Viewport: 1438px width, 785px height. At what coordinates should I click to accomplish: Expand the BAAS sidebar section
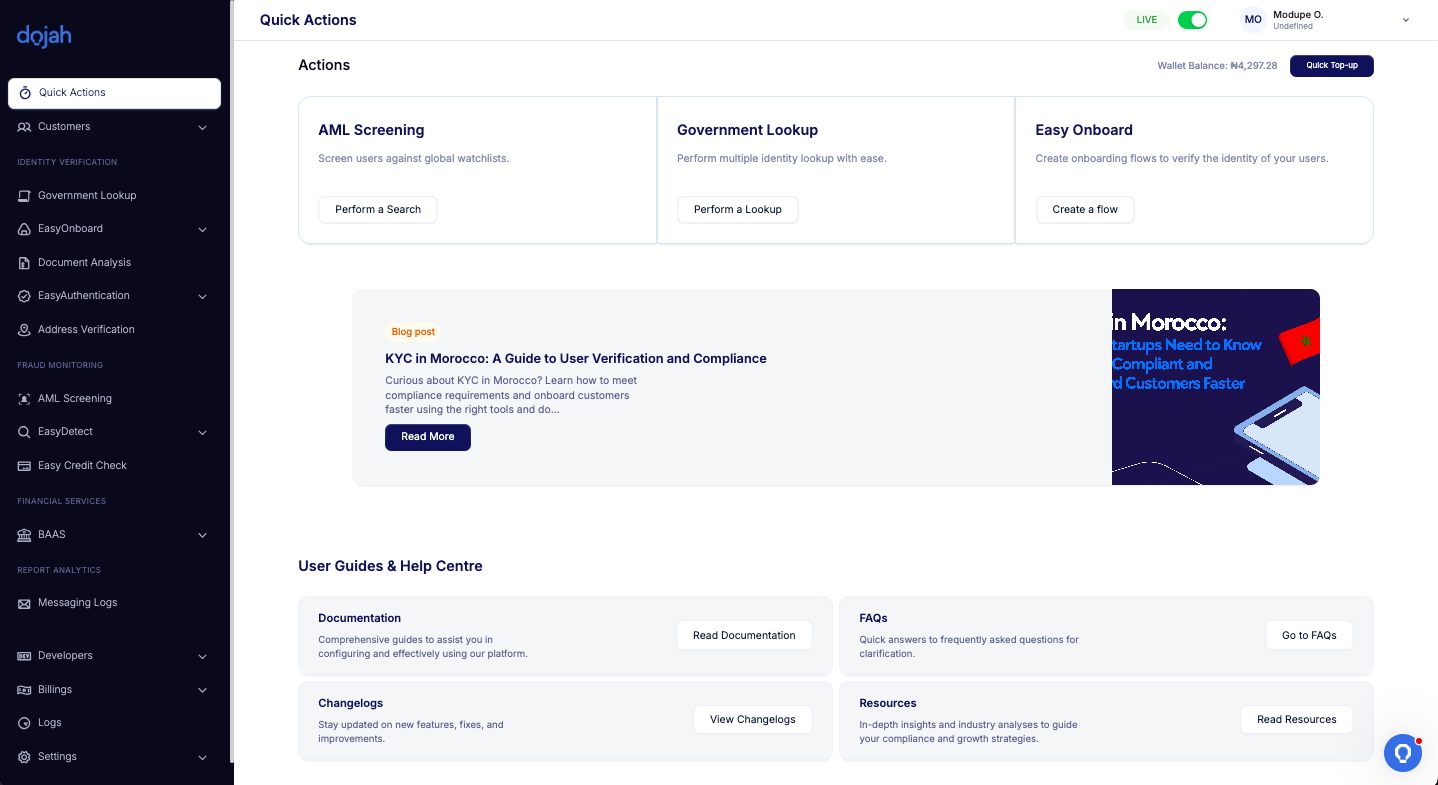[202, 535]
